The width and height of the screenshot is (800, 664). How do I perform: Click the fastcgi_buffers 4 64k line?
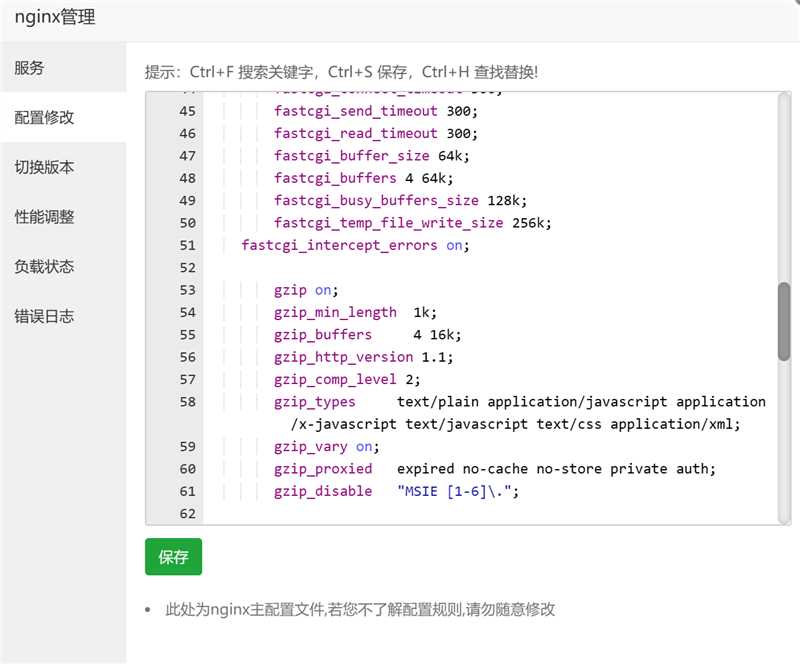[x=363, y=178]
